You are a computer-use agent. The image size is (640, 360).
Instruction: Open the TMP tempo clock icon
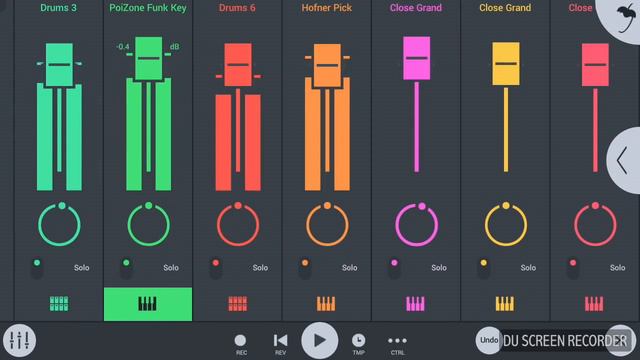[x=358, y=344]
